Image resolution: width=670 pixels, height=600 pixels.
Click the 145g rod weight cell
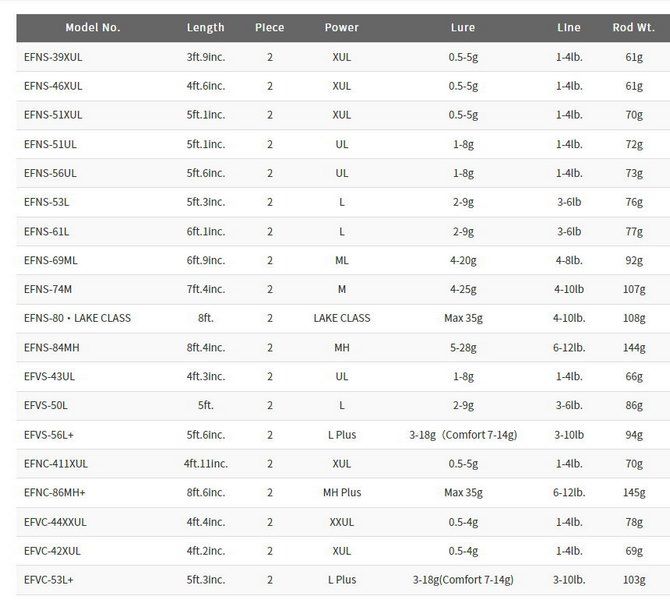634,493
